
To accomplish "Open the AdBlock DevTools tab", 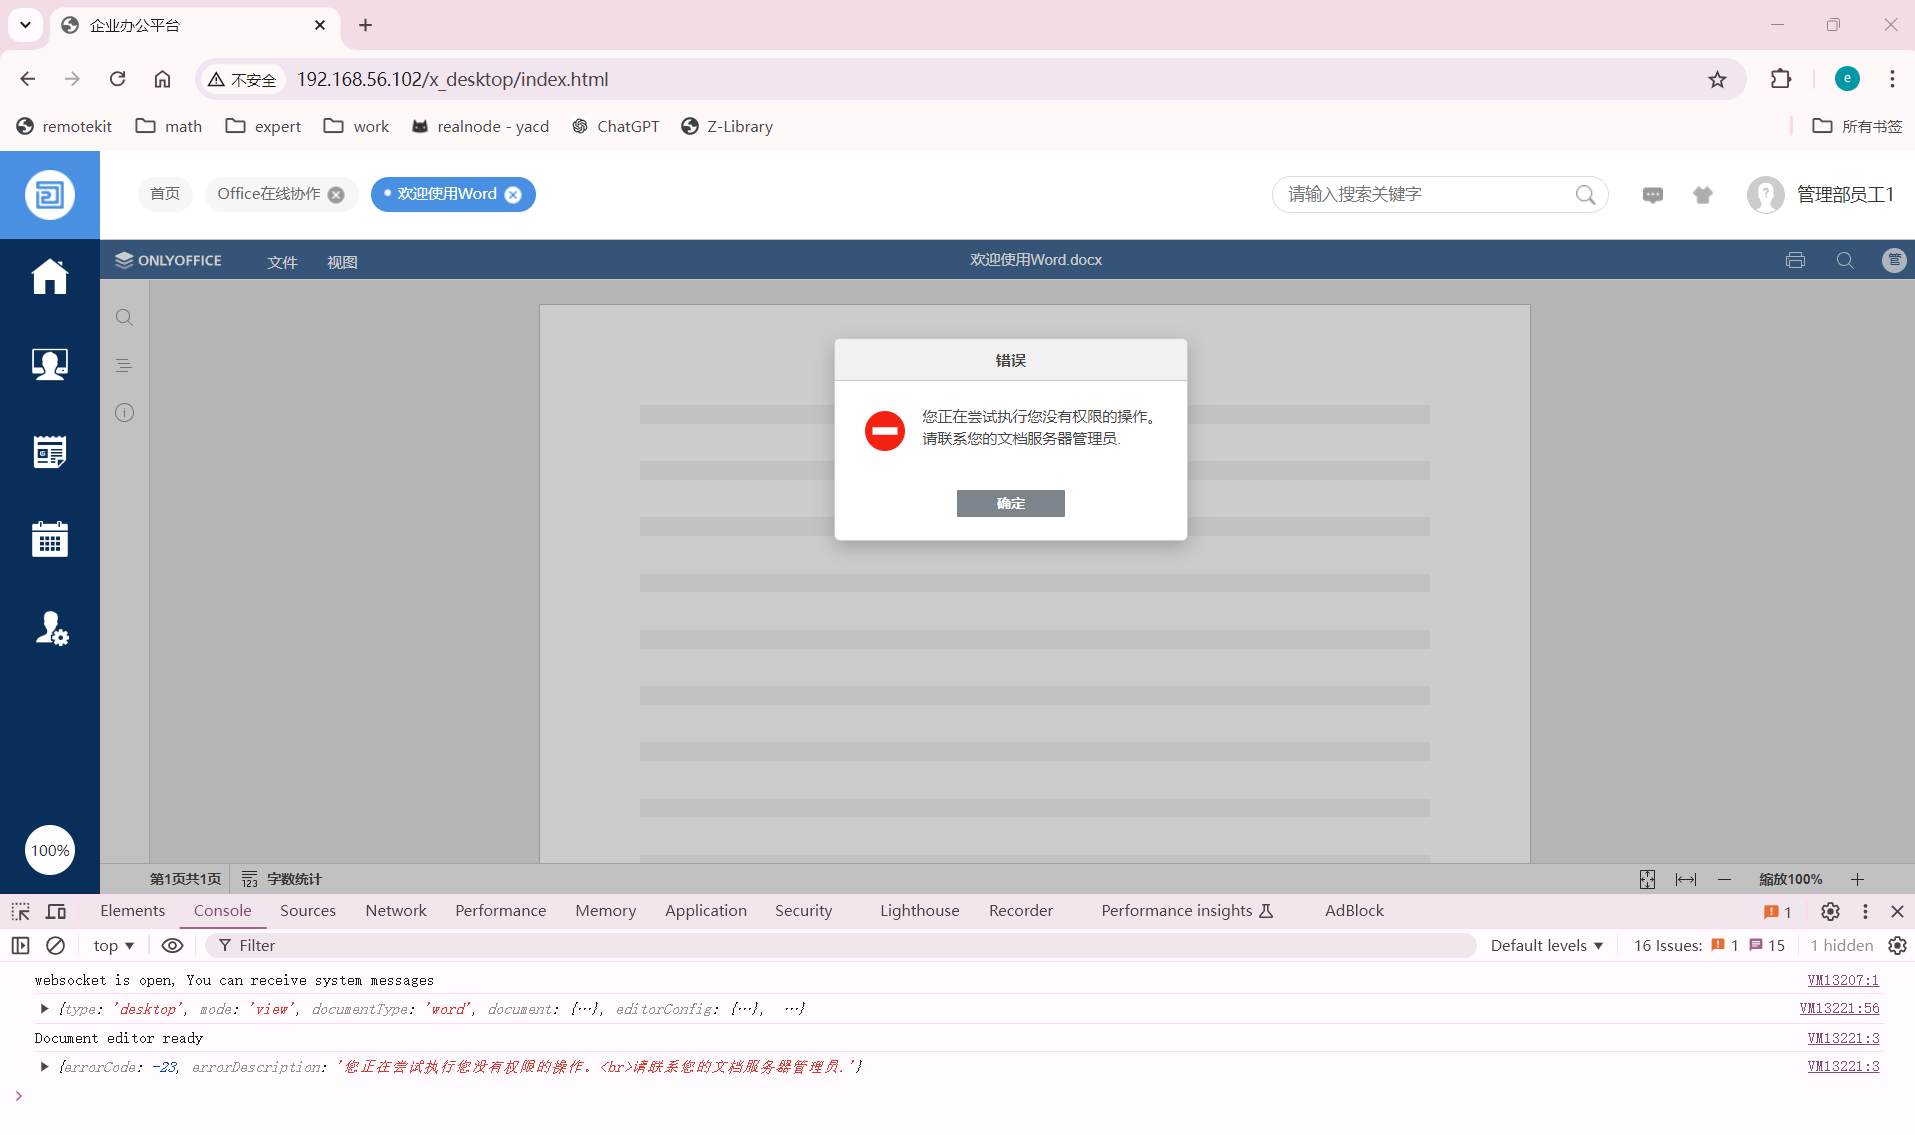I will (1354, 910).
